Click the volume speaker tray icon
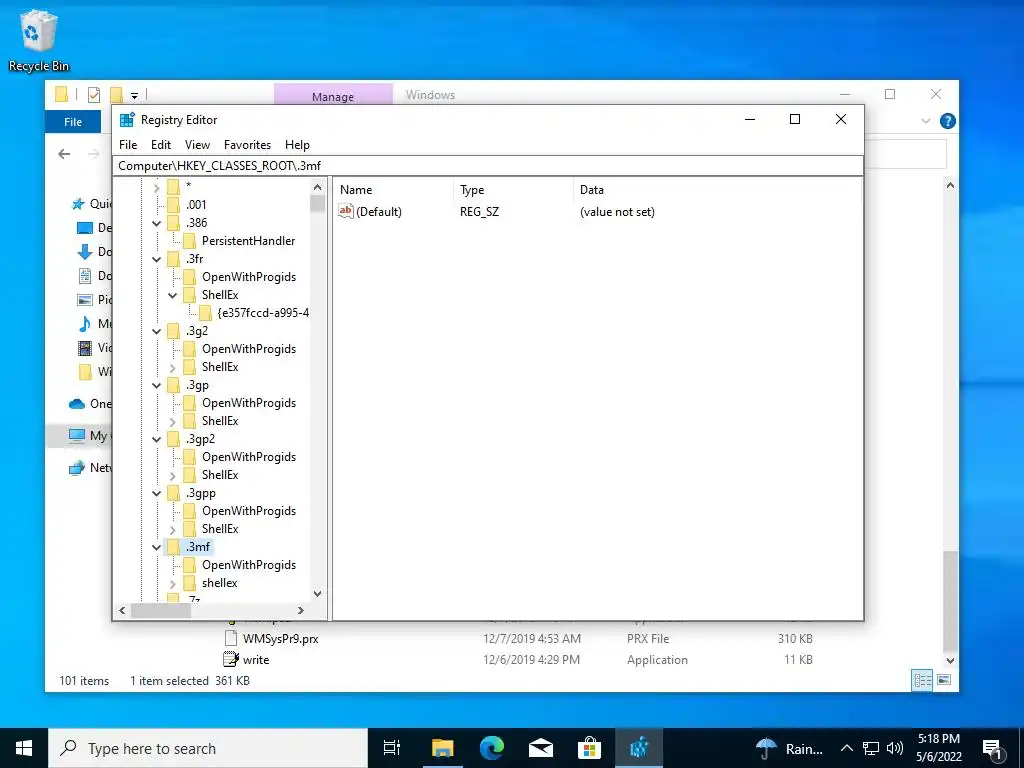Screen dimensions: 1024x768 pos(895,748)
